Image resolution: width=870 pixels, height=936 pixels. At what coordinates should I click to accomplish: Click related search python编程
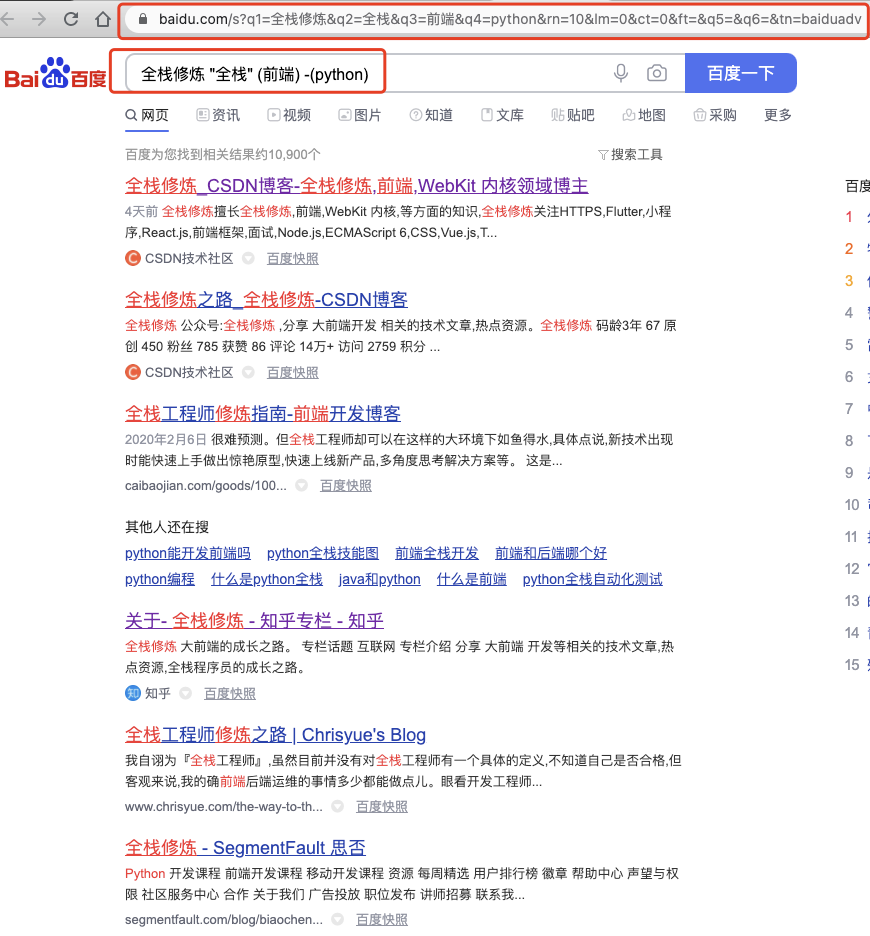coord(160,580)
